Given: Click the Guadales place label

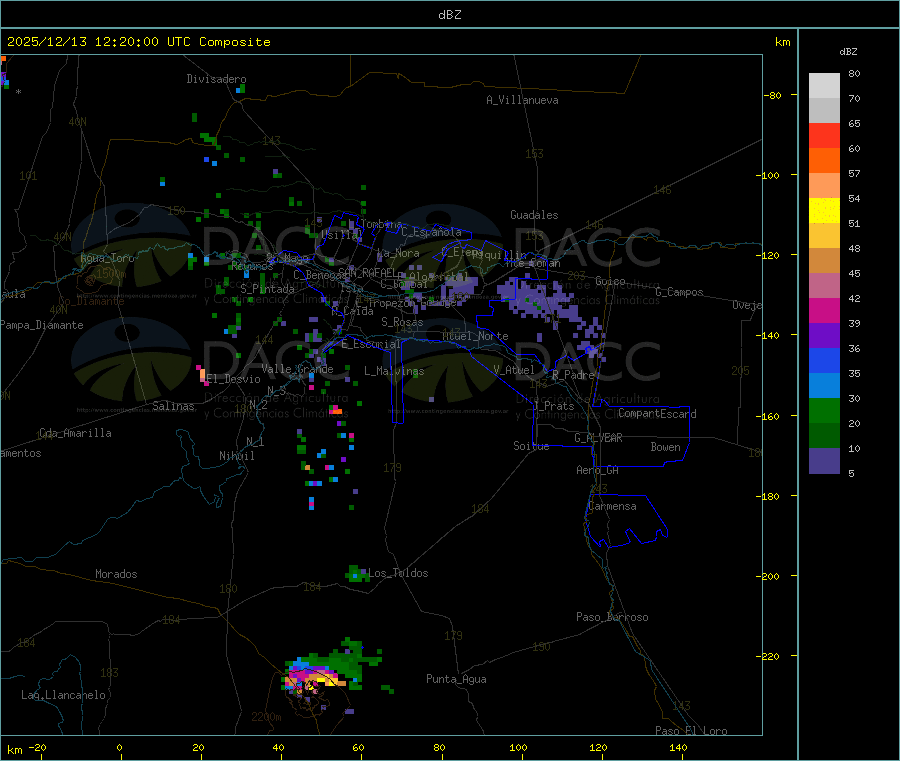Looking at the screenshot, I should pos(534,215).
